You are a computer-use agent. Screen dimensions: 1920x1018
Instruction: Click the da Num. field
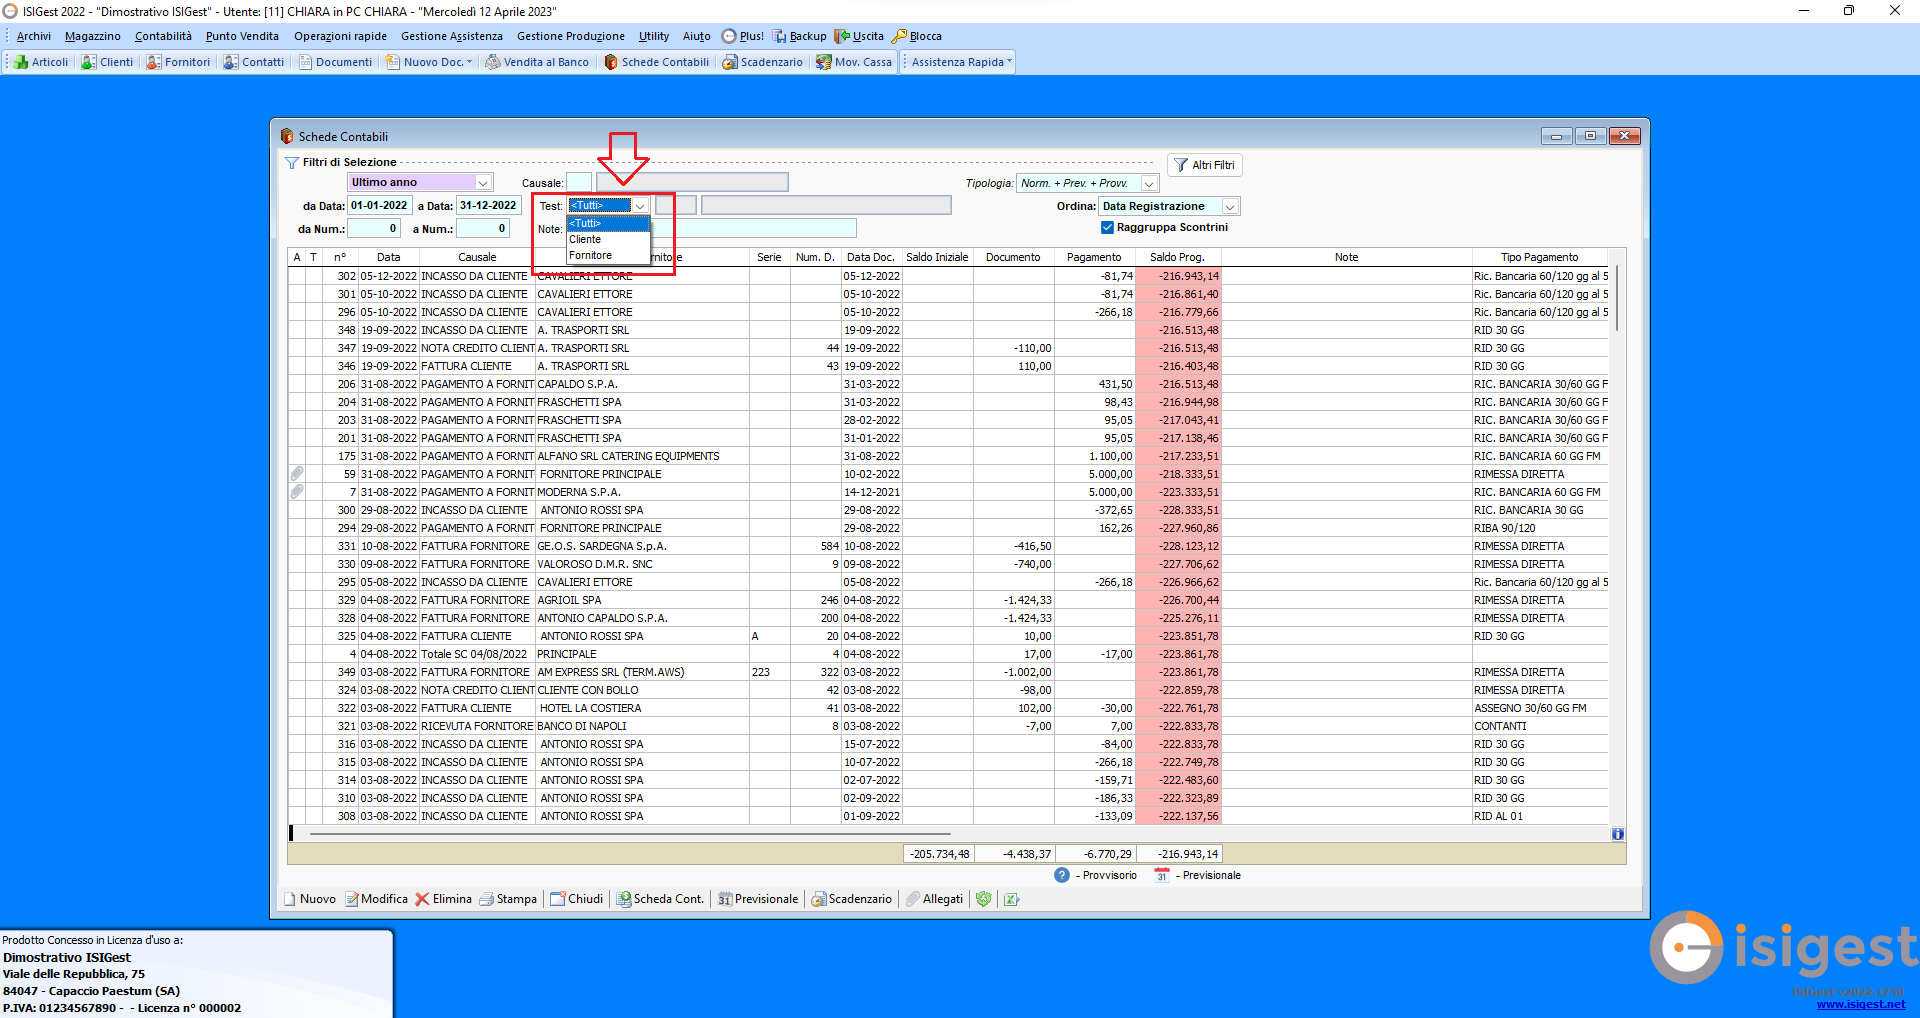[x=374, y=229]
